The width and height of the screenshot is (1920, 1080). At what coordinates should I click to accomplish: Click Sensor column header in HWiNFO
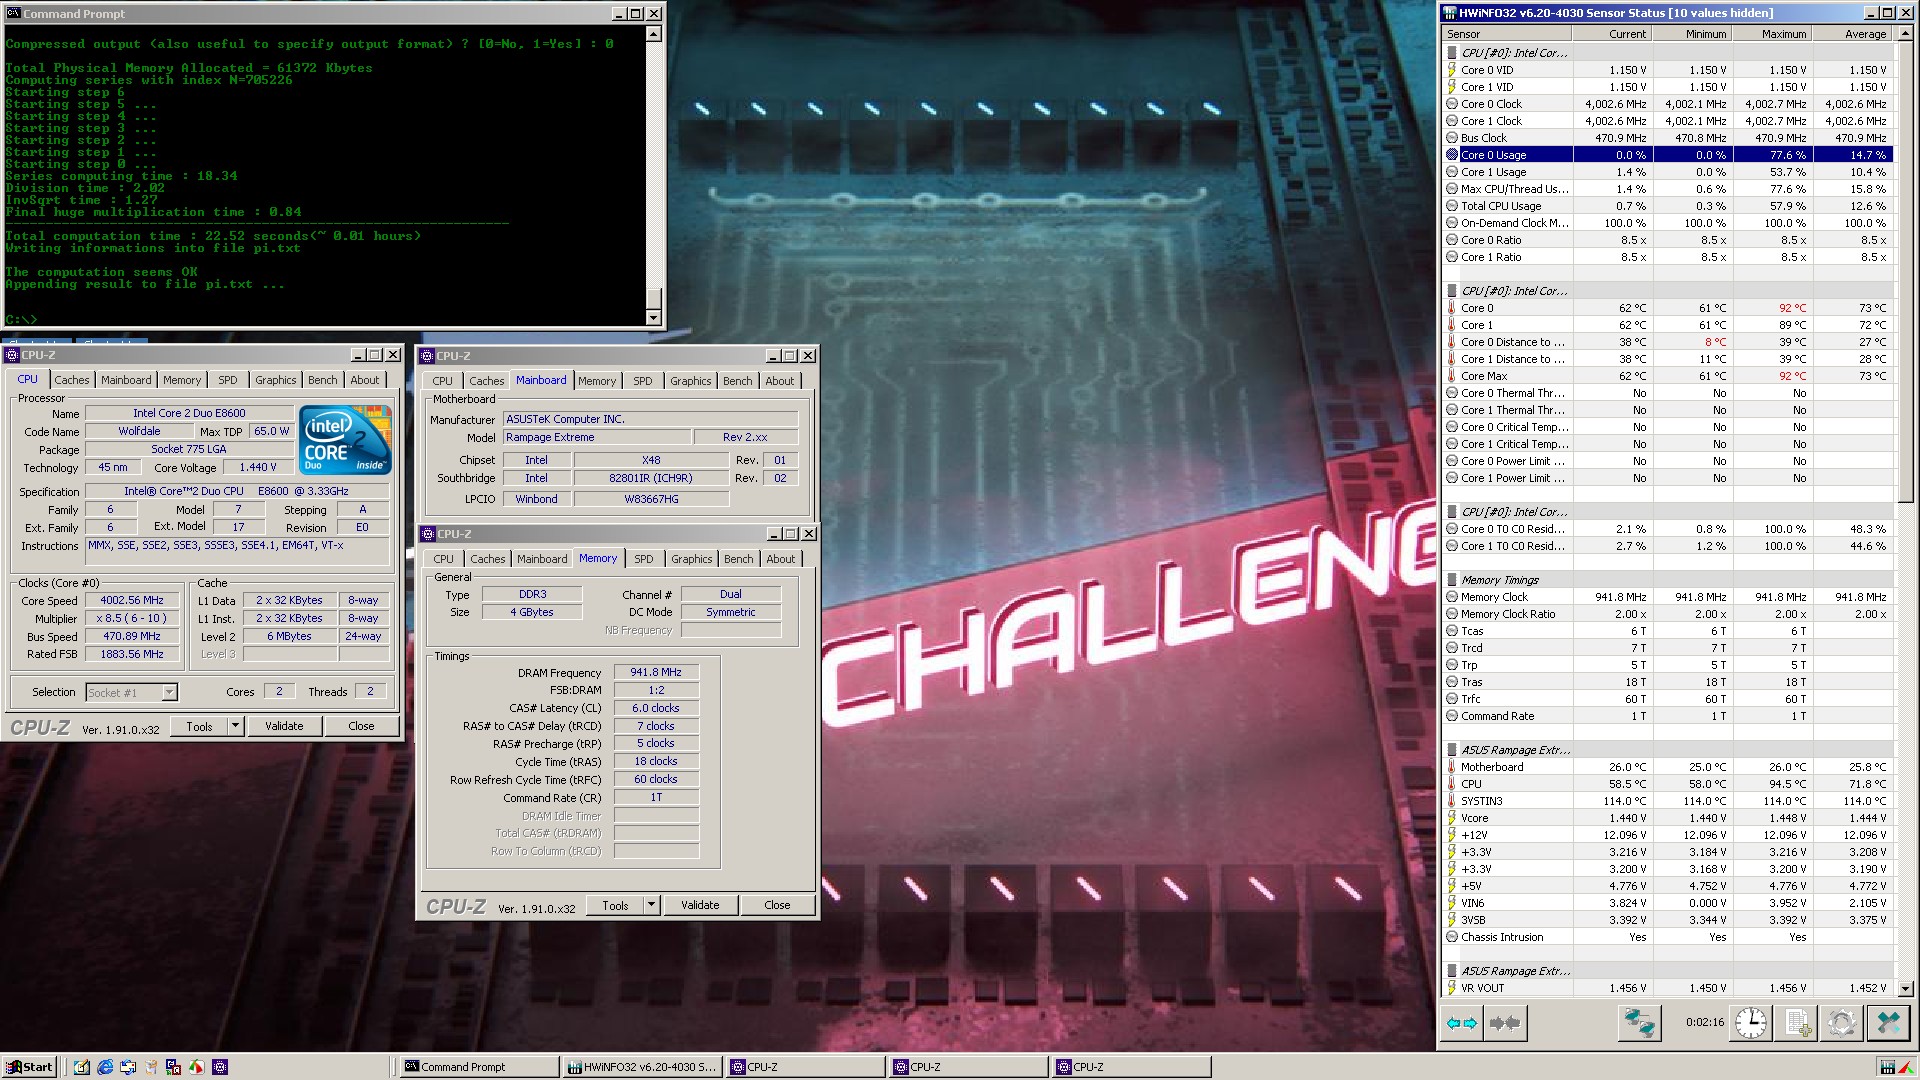(x=1507, y=34)
